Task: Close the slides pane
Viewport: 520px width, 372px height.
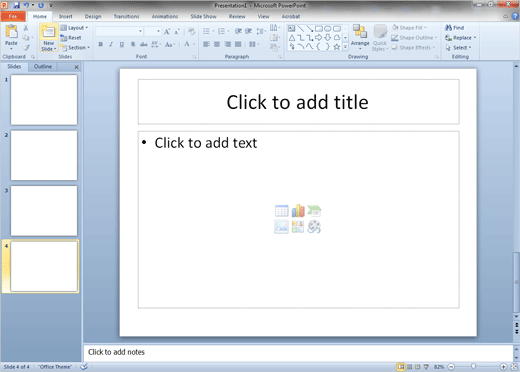Action: coord(76,67)
